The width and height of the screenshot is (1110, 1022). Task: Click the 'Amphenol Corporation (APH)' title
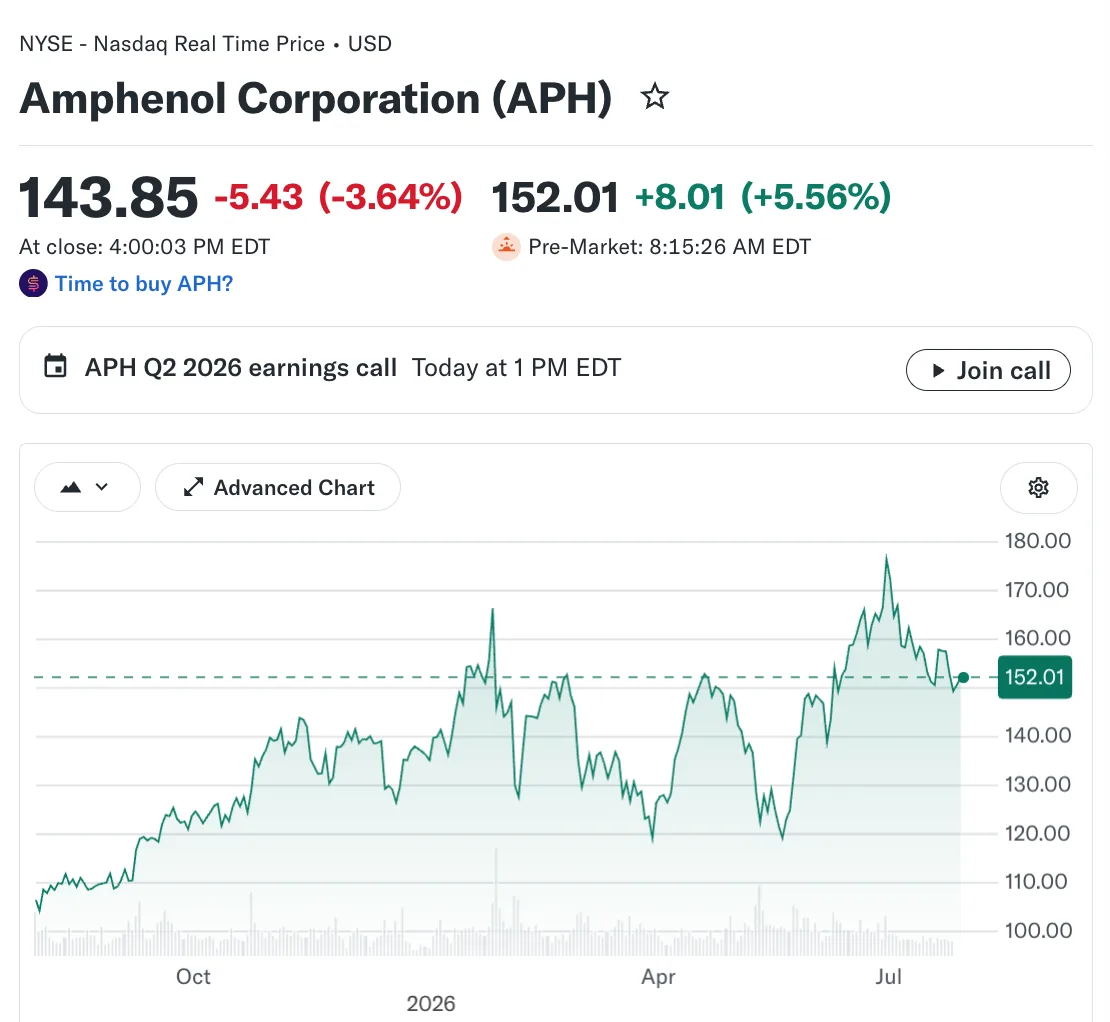tap(316, 98)
